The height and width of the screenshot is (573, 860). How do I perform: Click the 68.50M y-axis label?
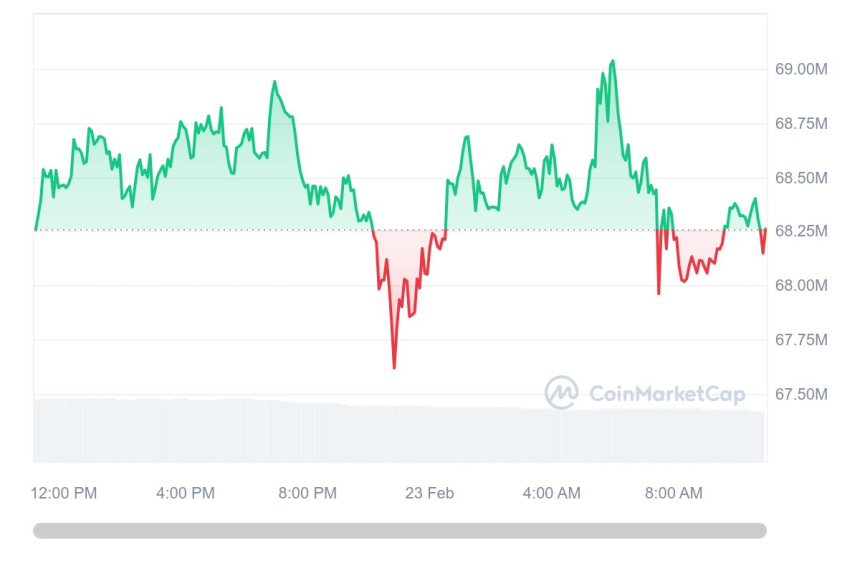801,178
